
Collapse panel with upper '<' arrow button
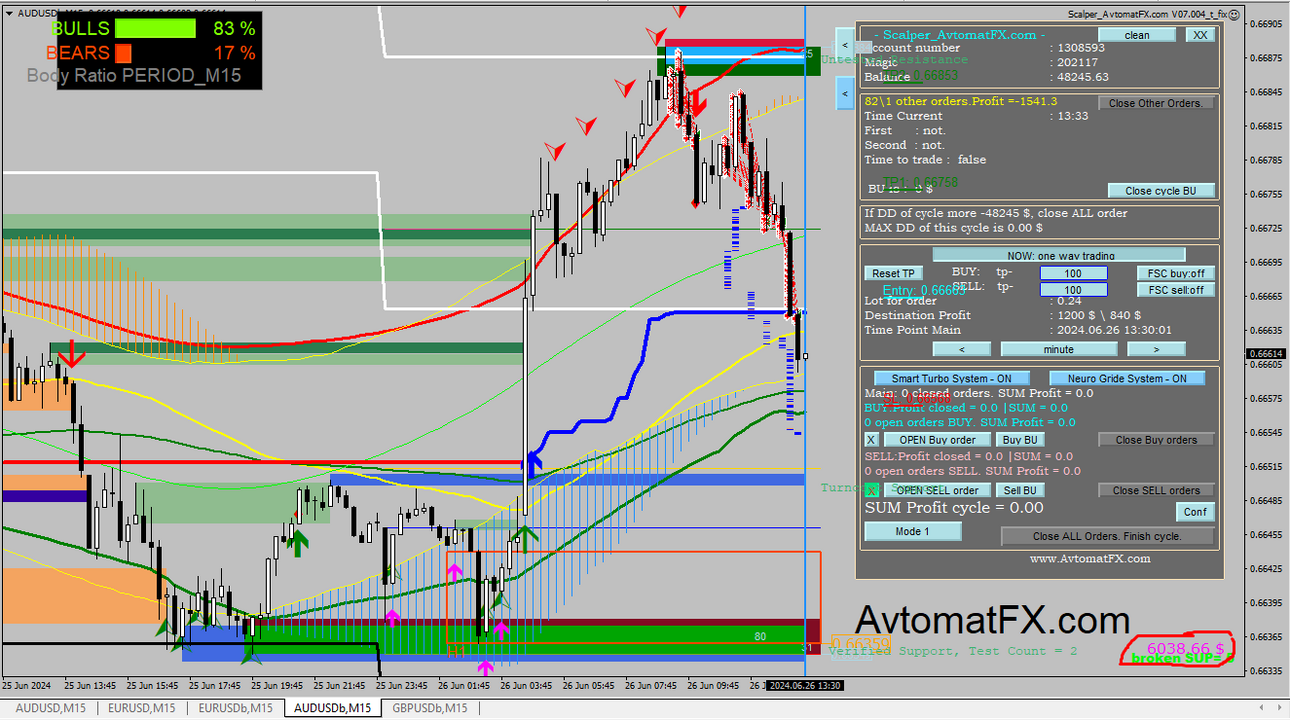[845, 45]
